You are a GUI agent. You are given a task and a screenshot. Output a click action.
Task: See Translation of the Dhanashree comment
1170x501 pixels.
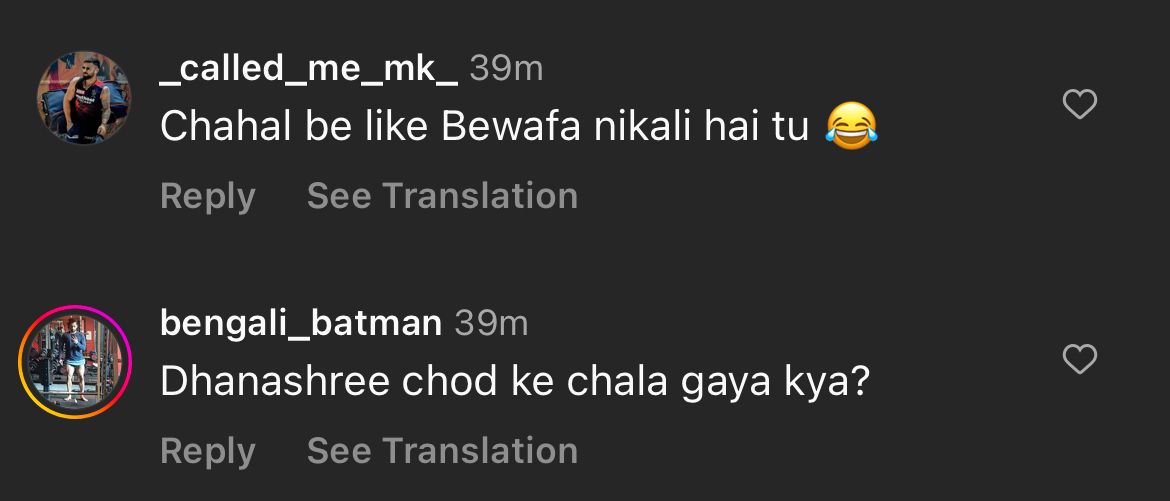pos(442,451)
